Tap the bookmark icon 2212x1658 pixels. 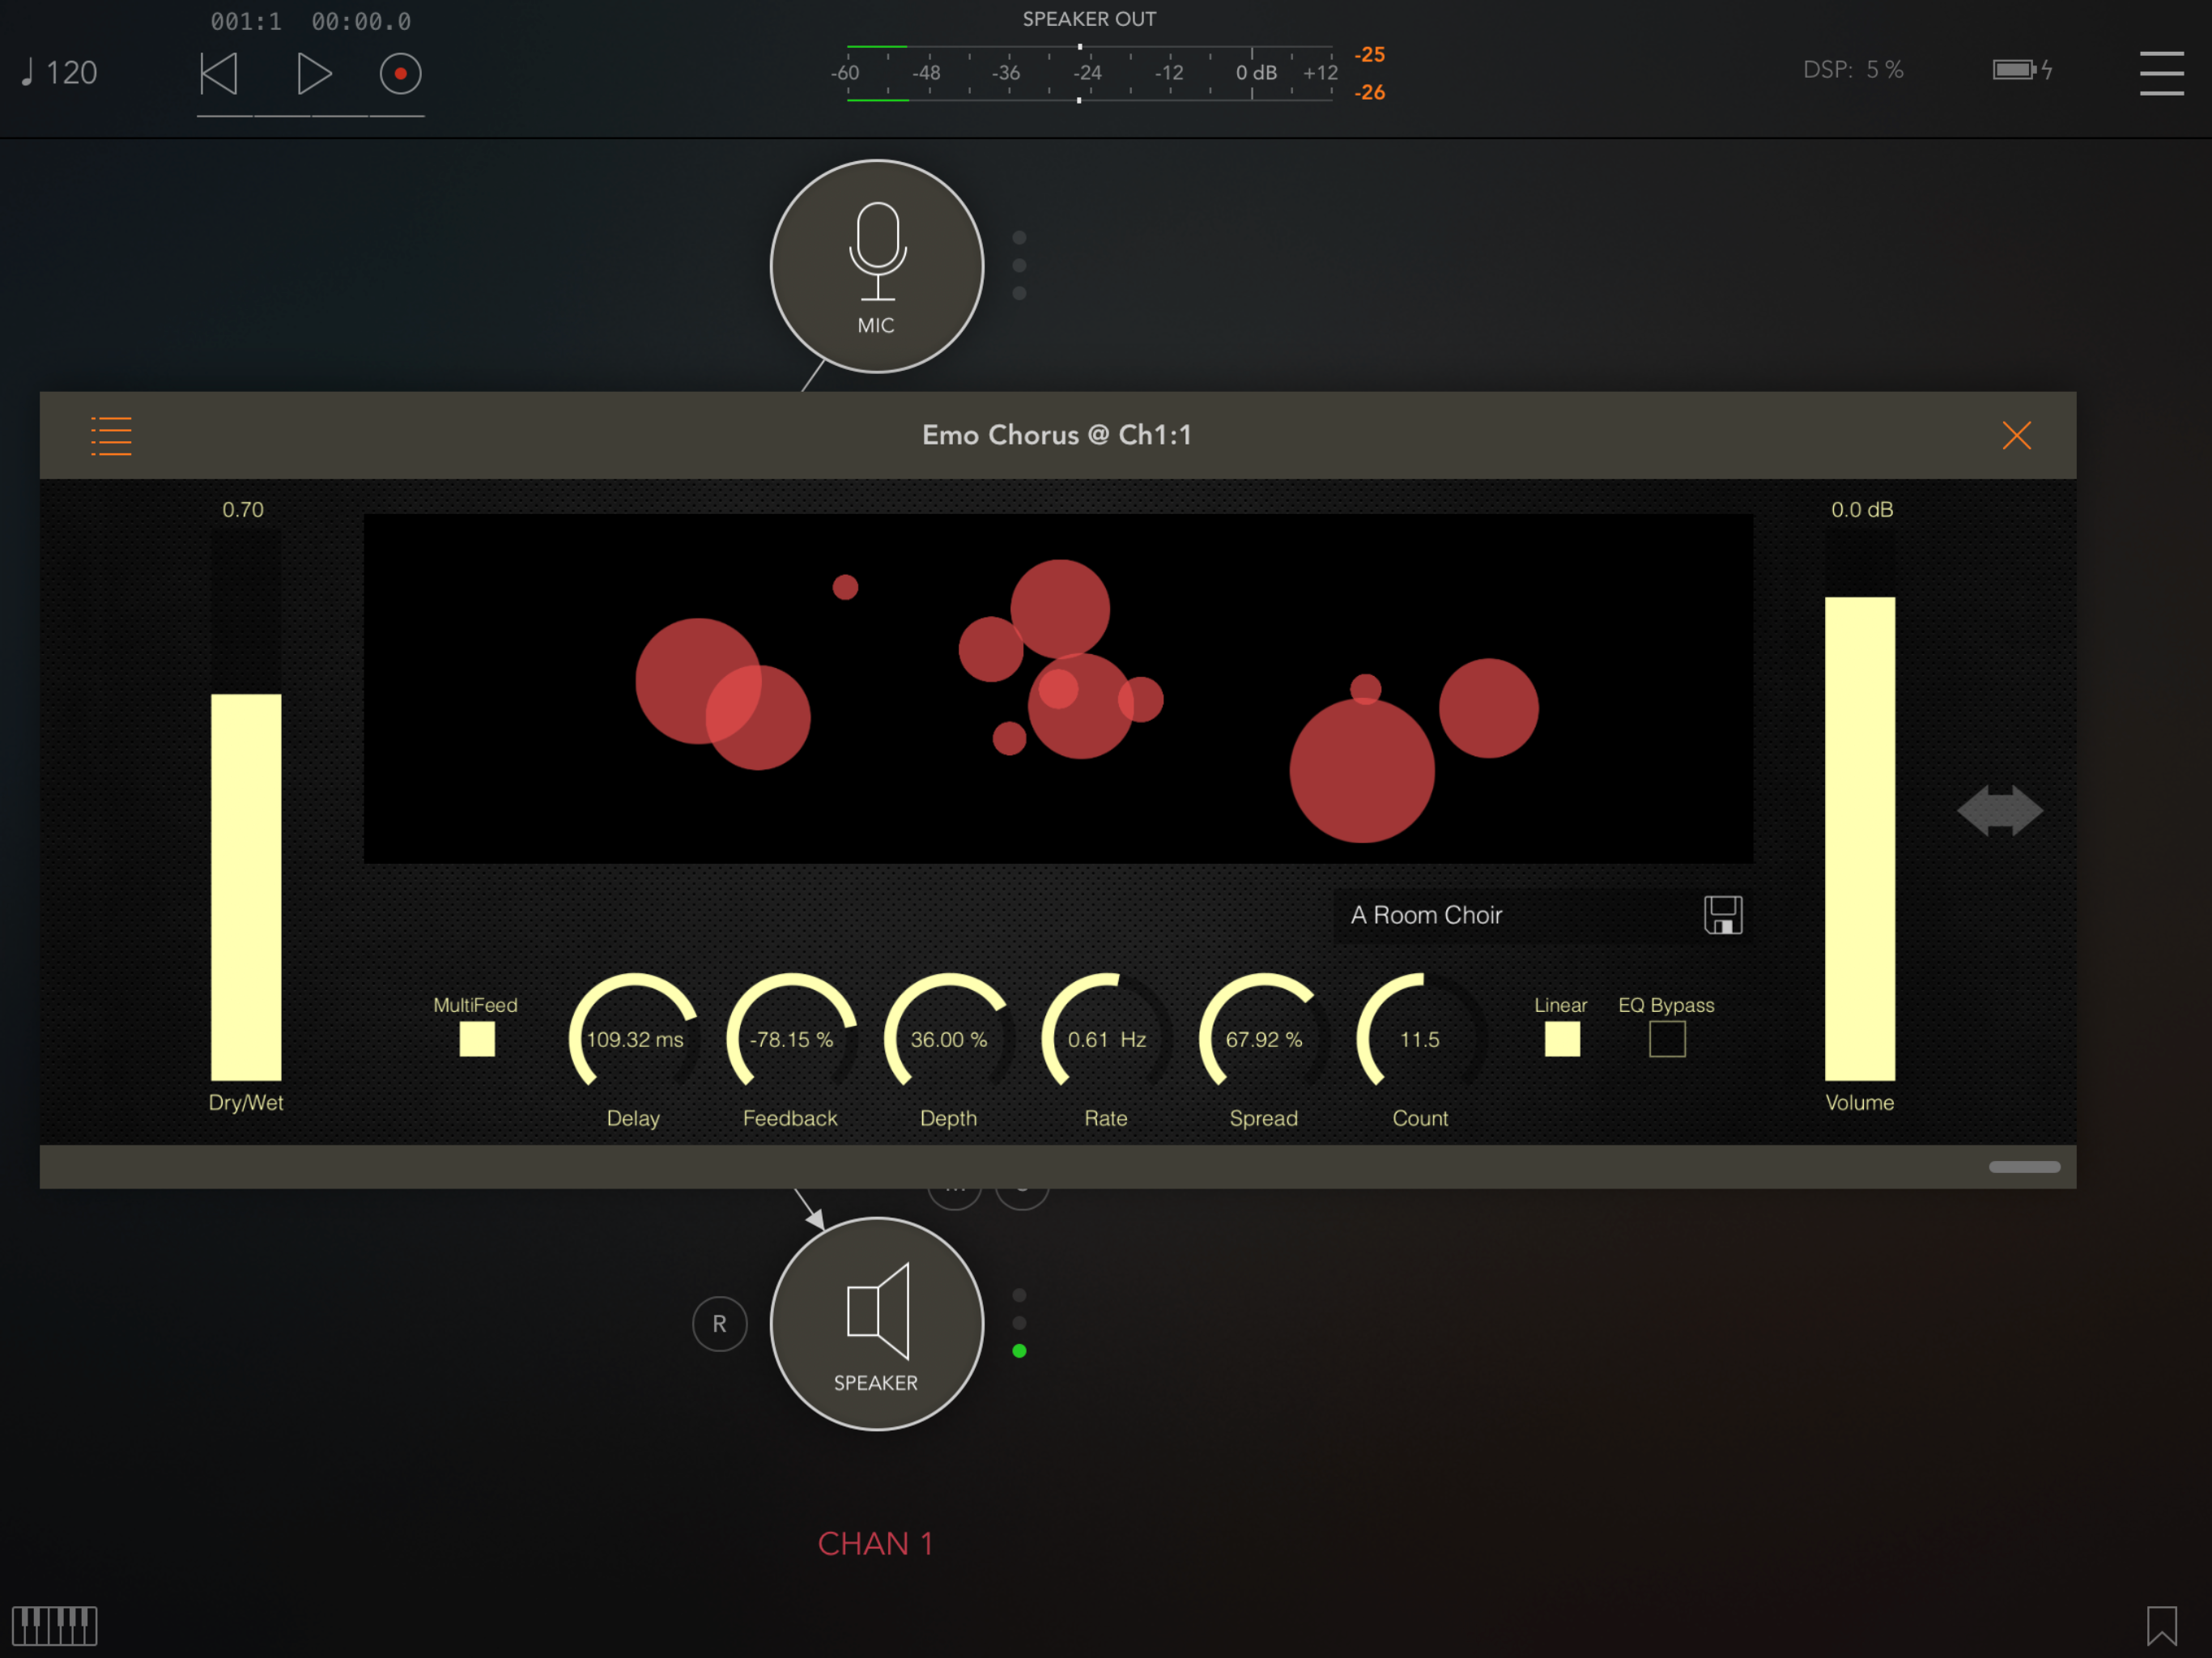tap(2160, 1625)
